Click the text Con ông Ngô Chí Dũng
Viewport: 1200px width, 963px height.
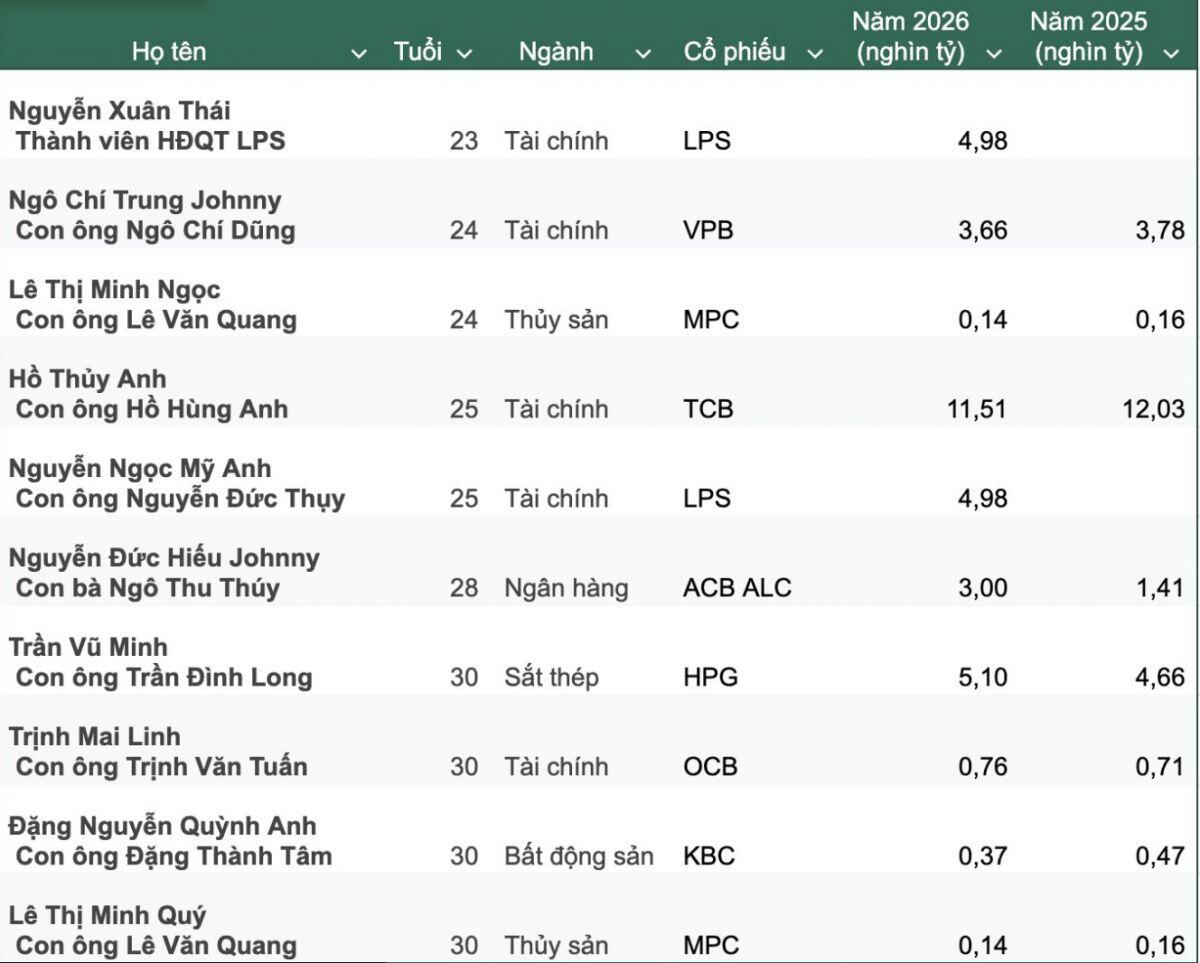(155, 230)
